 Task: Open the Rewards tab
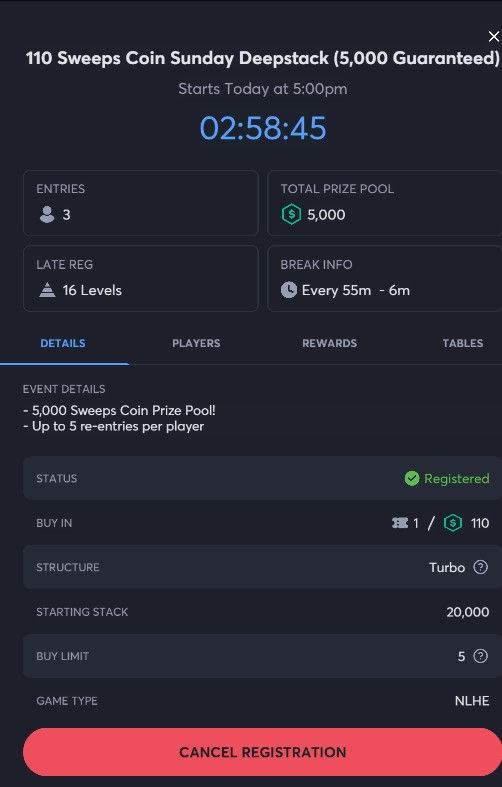[329, 343]
